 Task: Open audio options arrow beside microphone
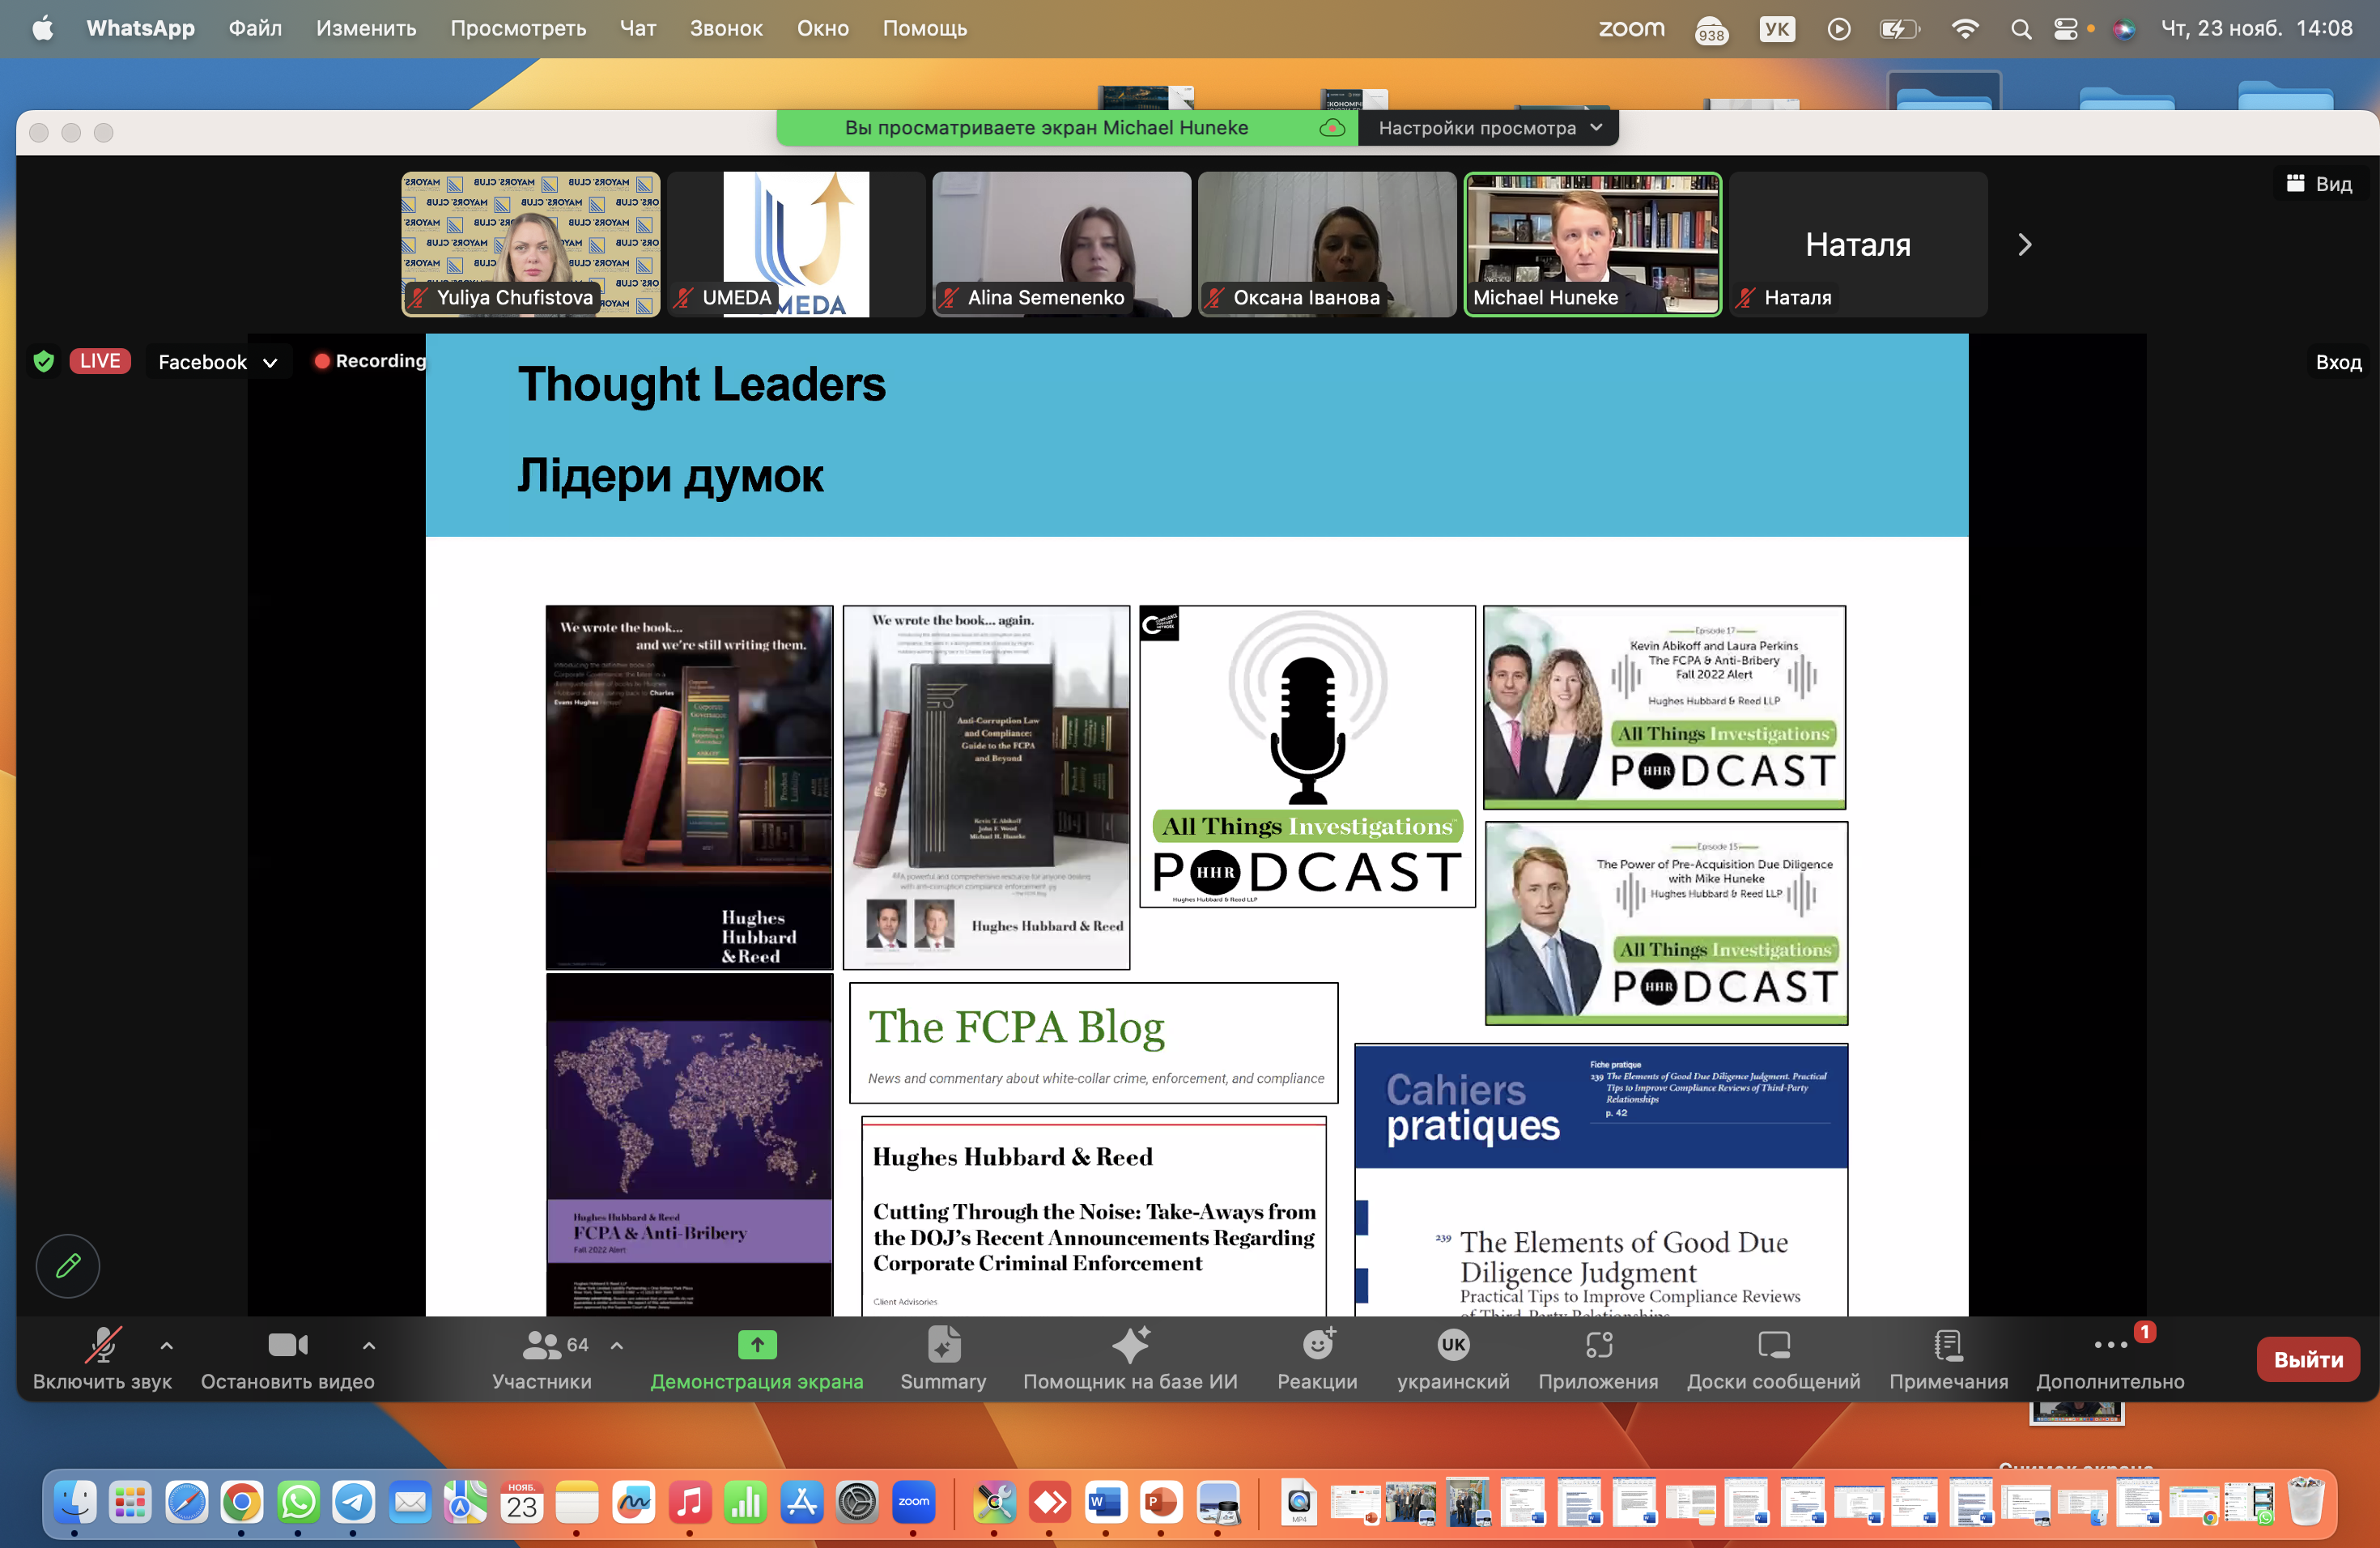pos(167,1346)
